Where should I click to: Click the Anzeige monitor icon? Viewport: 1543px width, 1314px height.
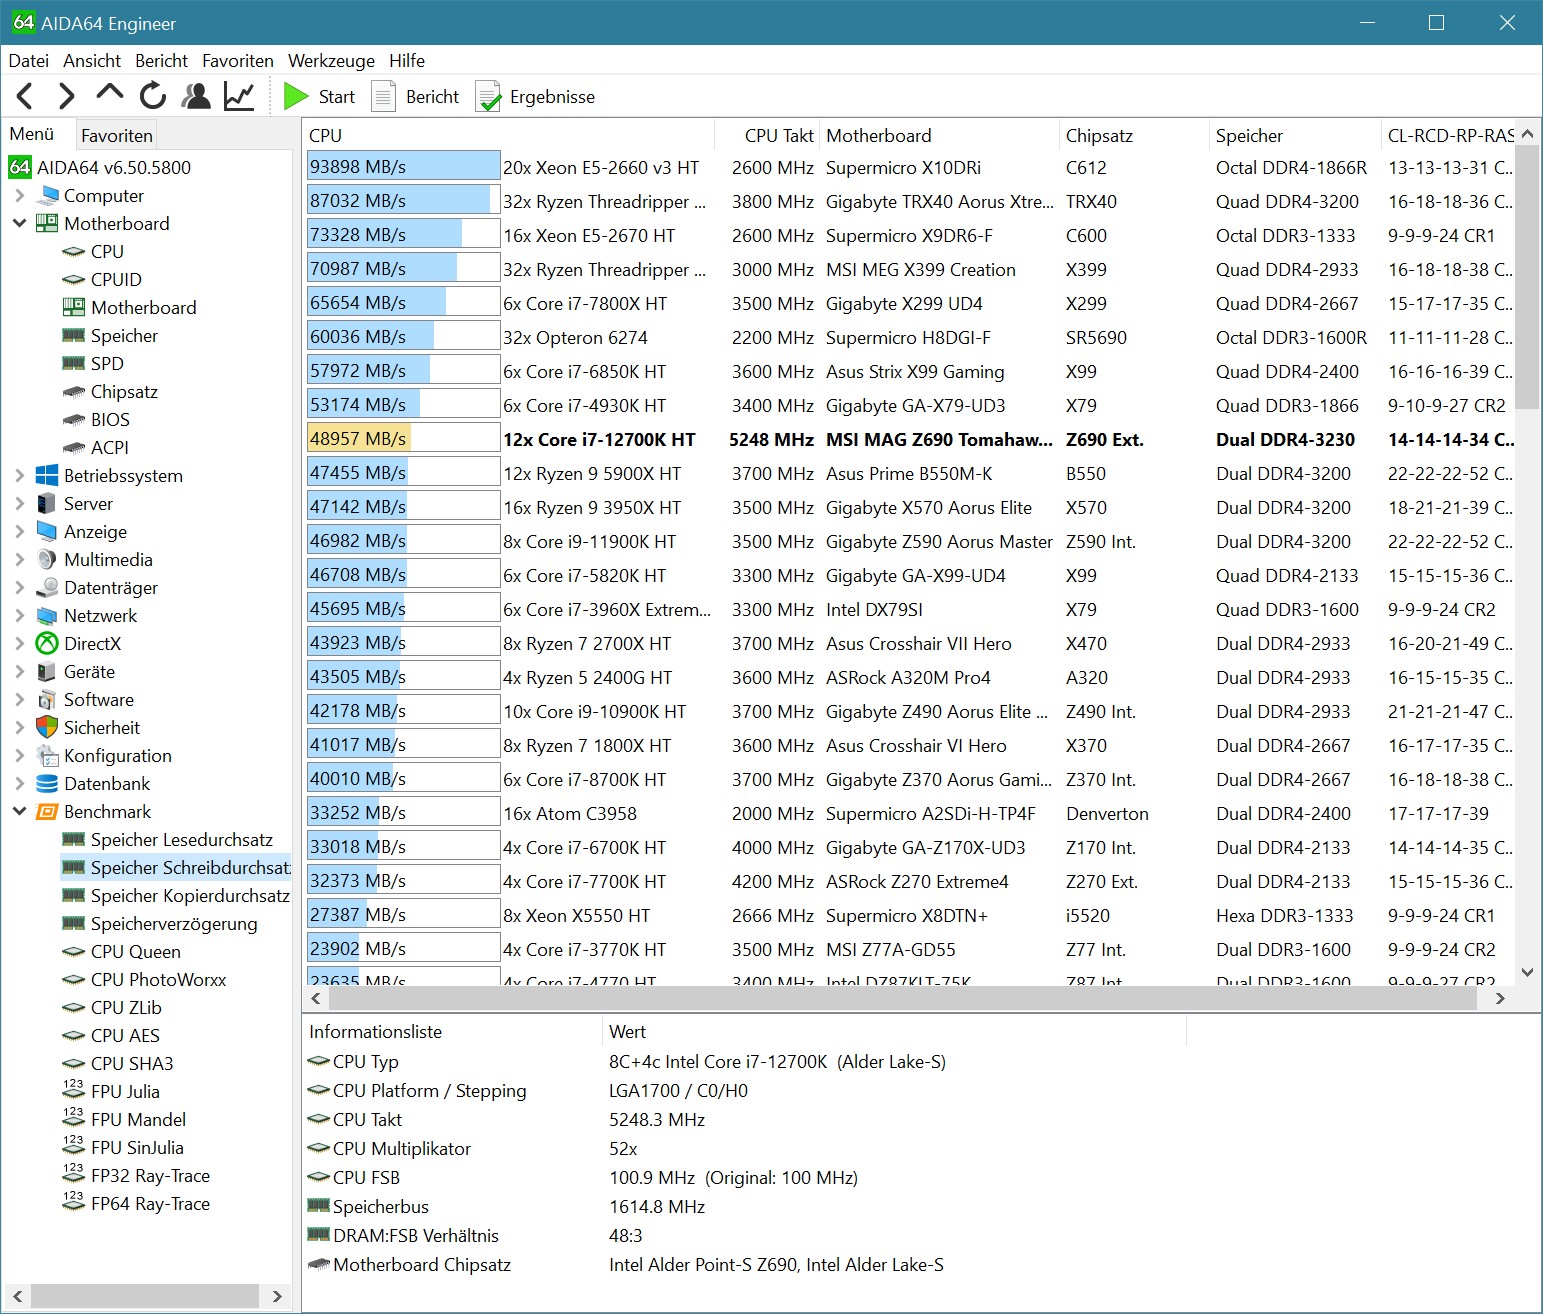[47, 531]
